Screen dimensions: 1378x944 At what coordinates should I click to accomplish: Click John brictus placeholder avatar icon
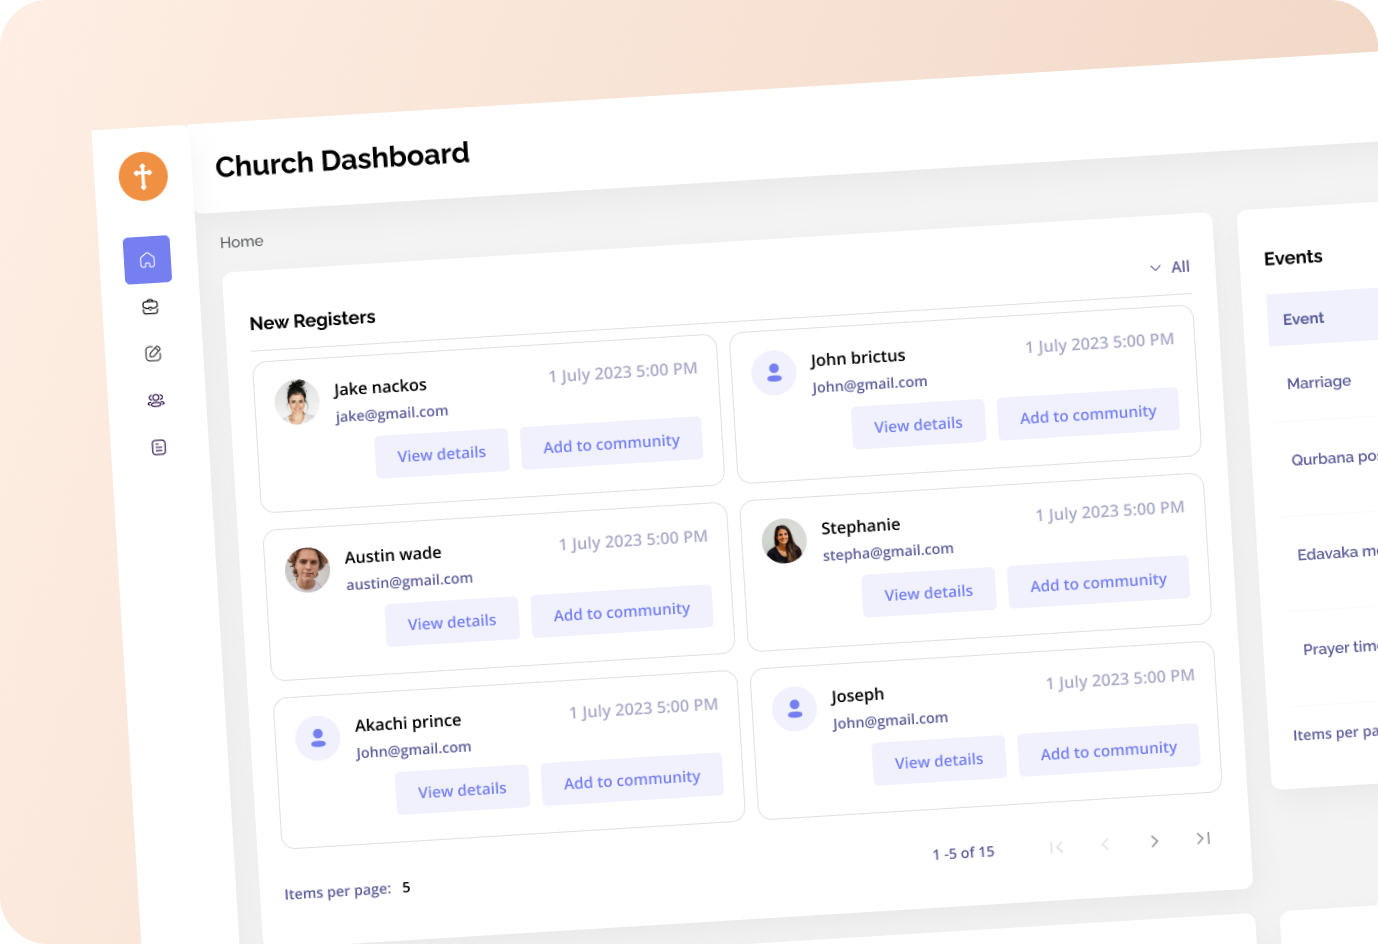[x=773, y=373]
